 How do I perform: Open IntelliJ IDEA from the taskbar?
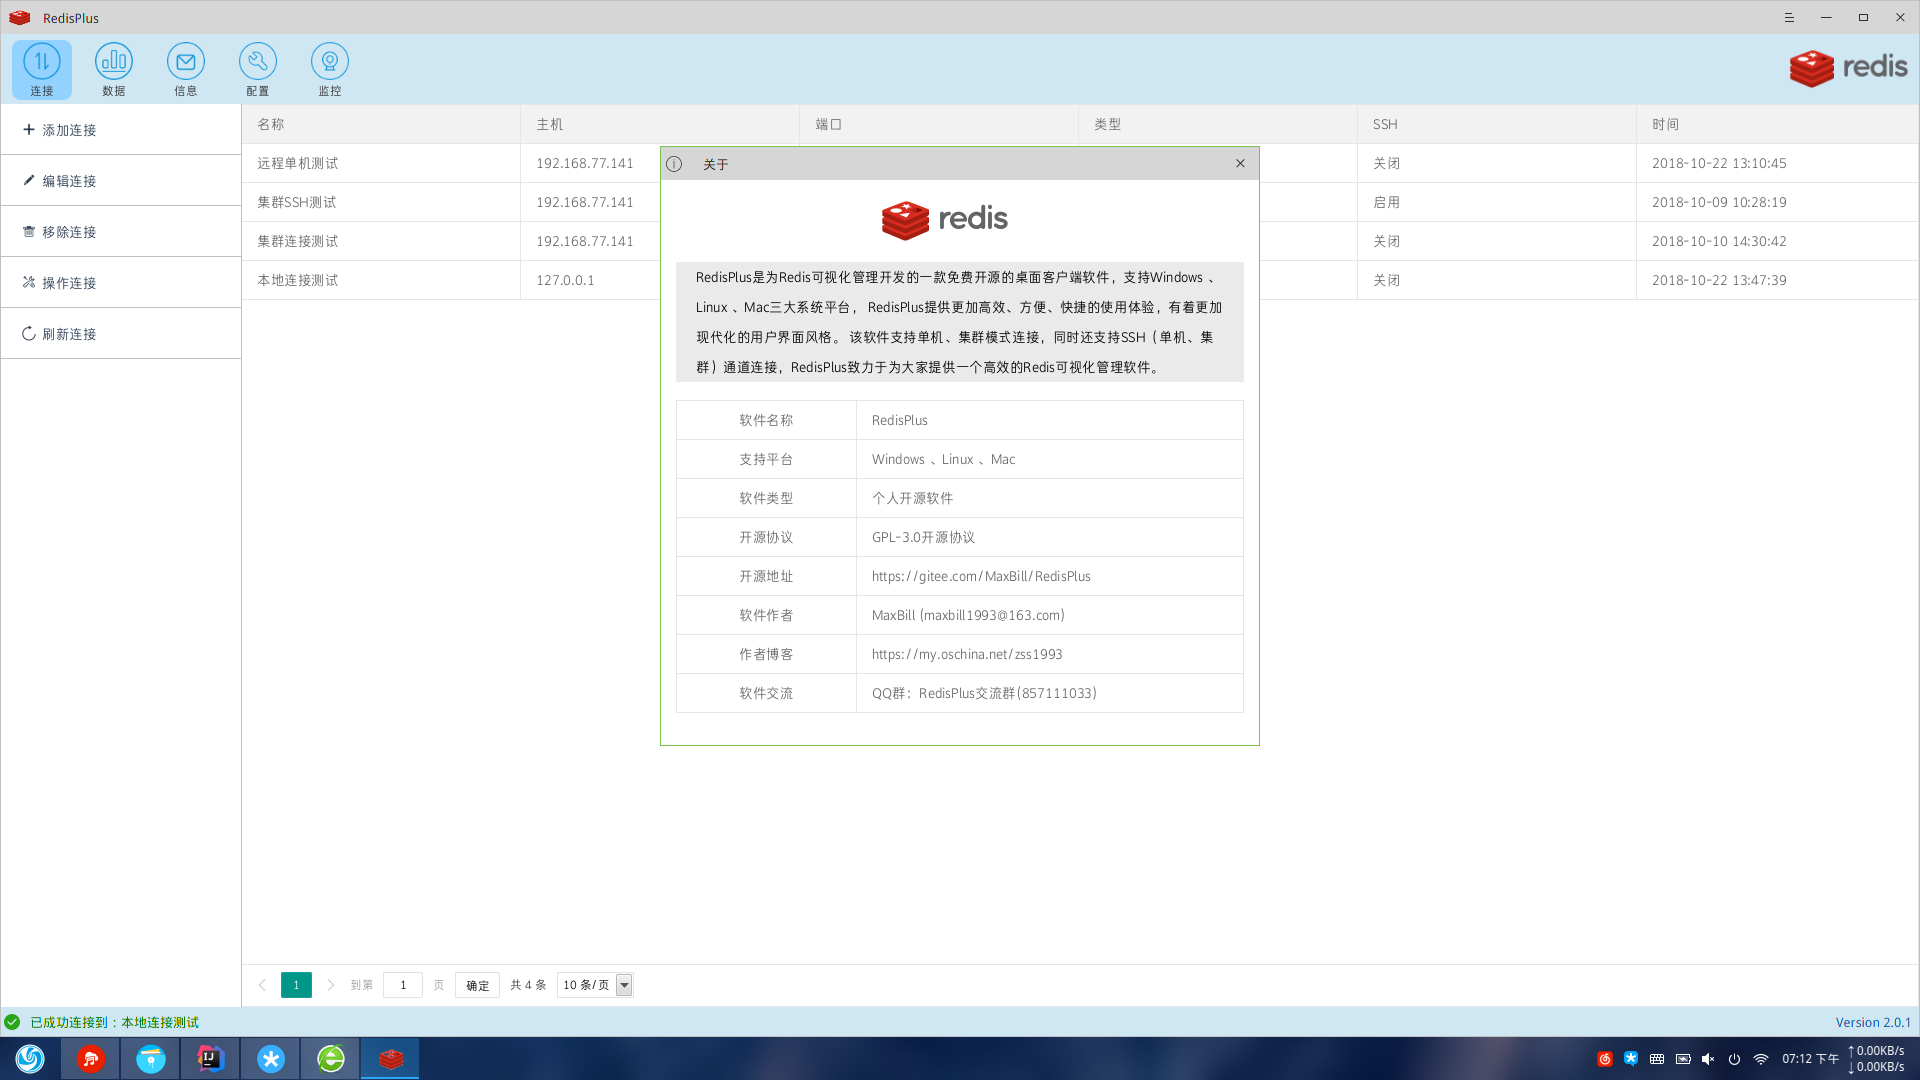click(x=211, y=1058)
